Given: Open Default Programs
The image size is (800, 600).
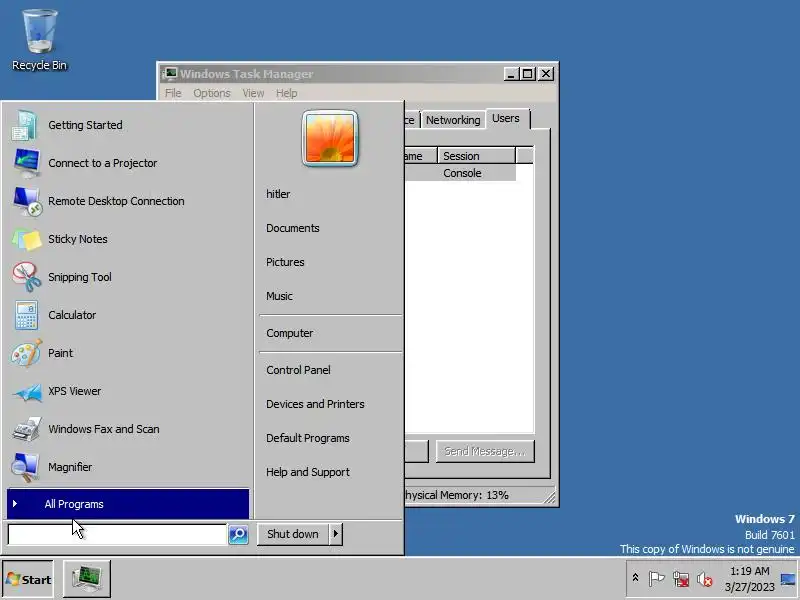Looking at the screenshot, I should [x=308, y=438].
